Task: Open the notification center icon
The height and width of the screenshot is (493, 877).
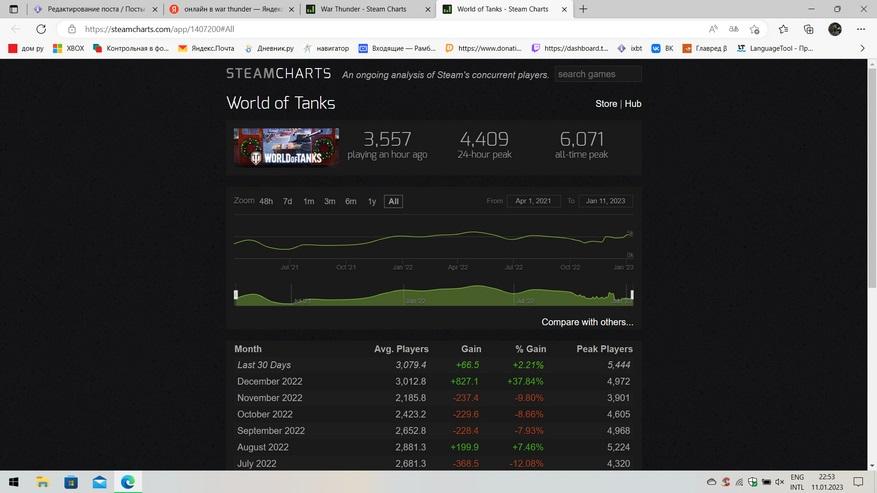Action: tap(858, 482)
